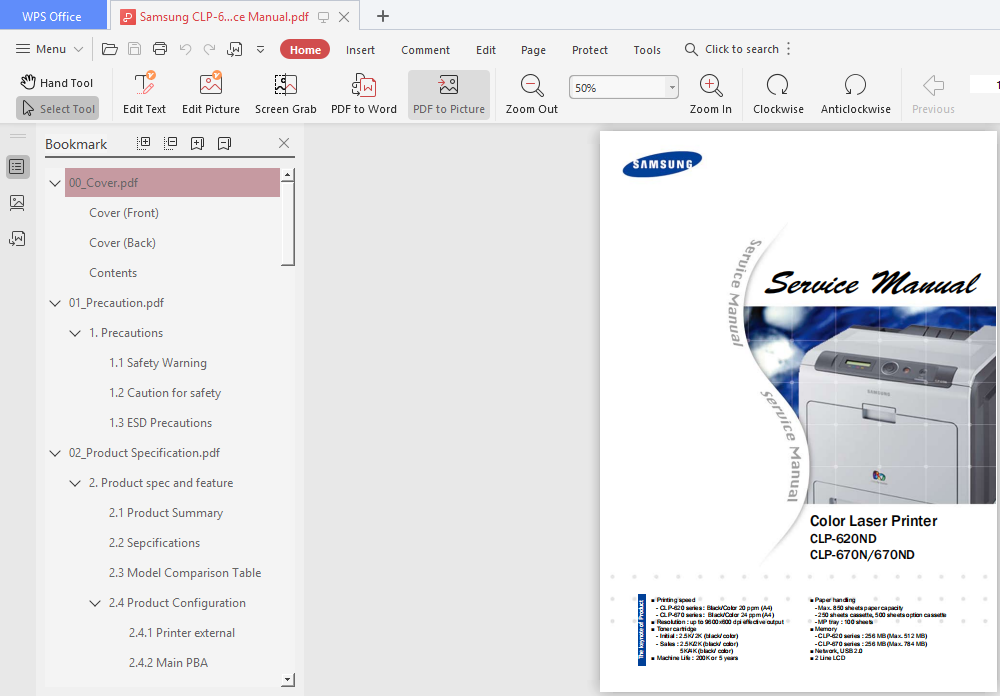Open the Comment tab
This screenshot has width=1000, height=696.
coord(425,50)
